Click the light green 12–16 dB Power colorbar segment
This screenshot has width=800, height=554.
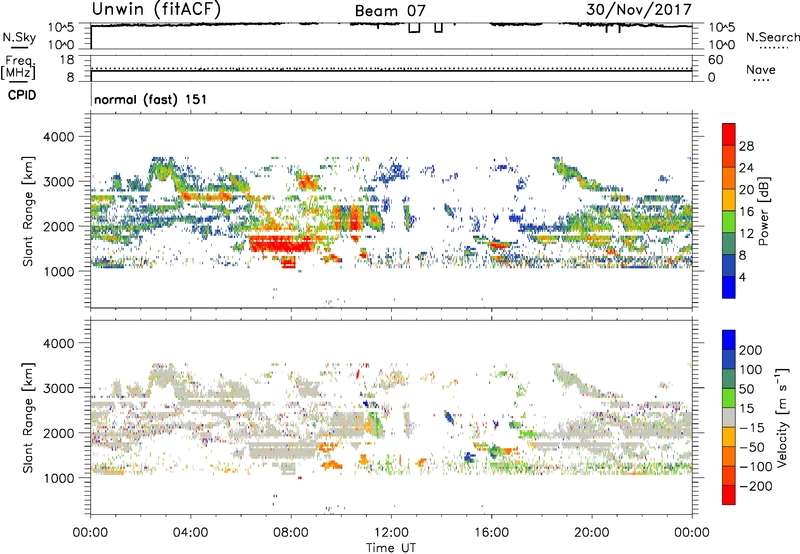point(729,221)
